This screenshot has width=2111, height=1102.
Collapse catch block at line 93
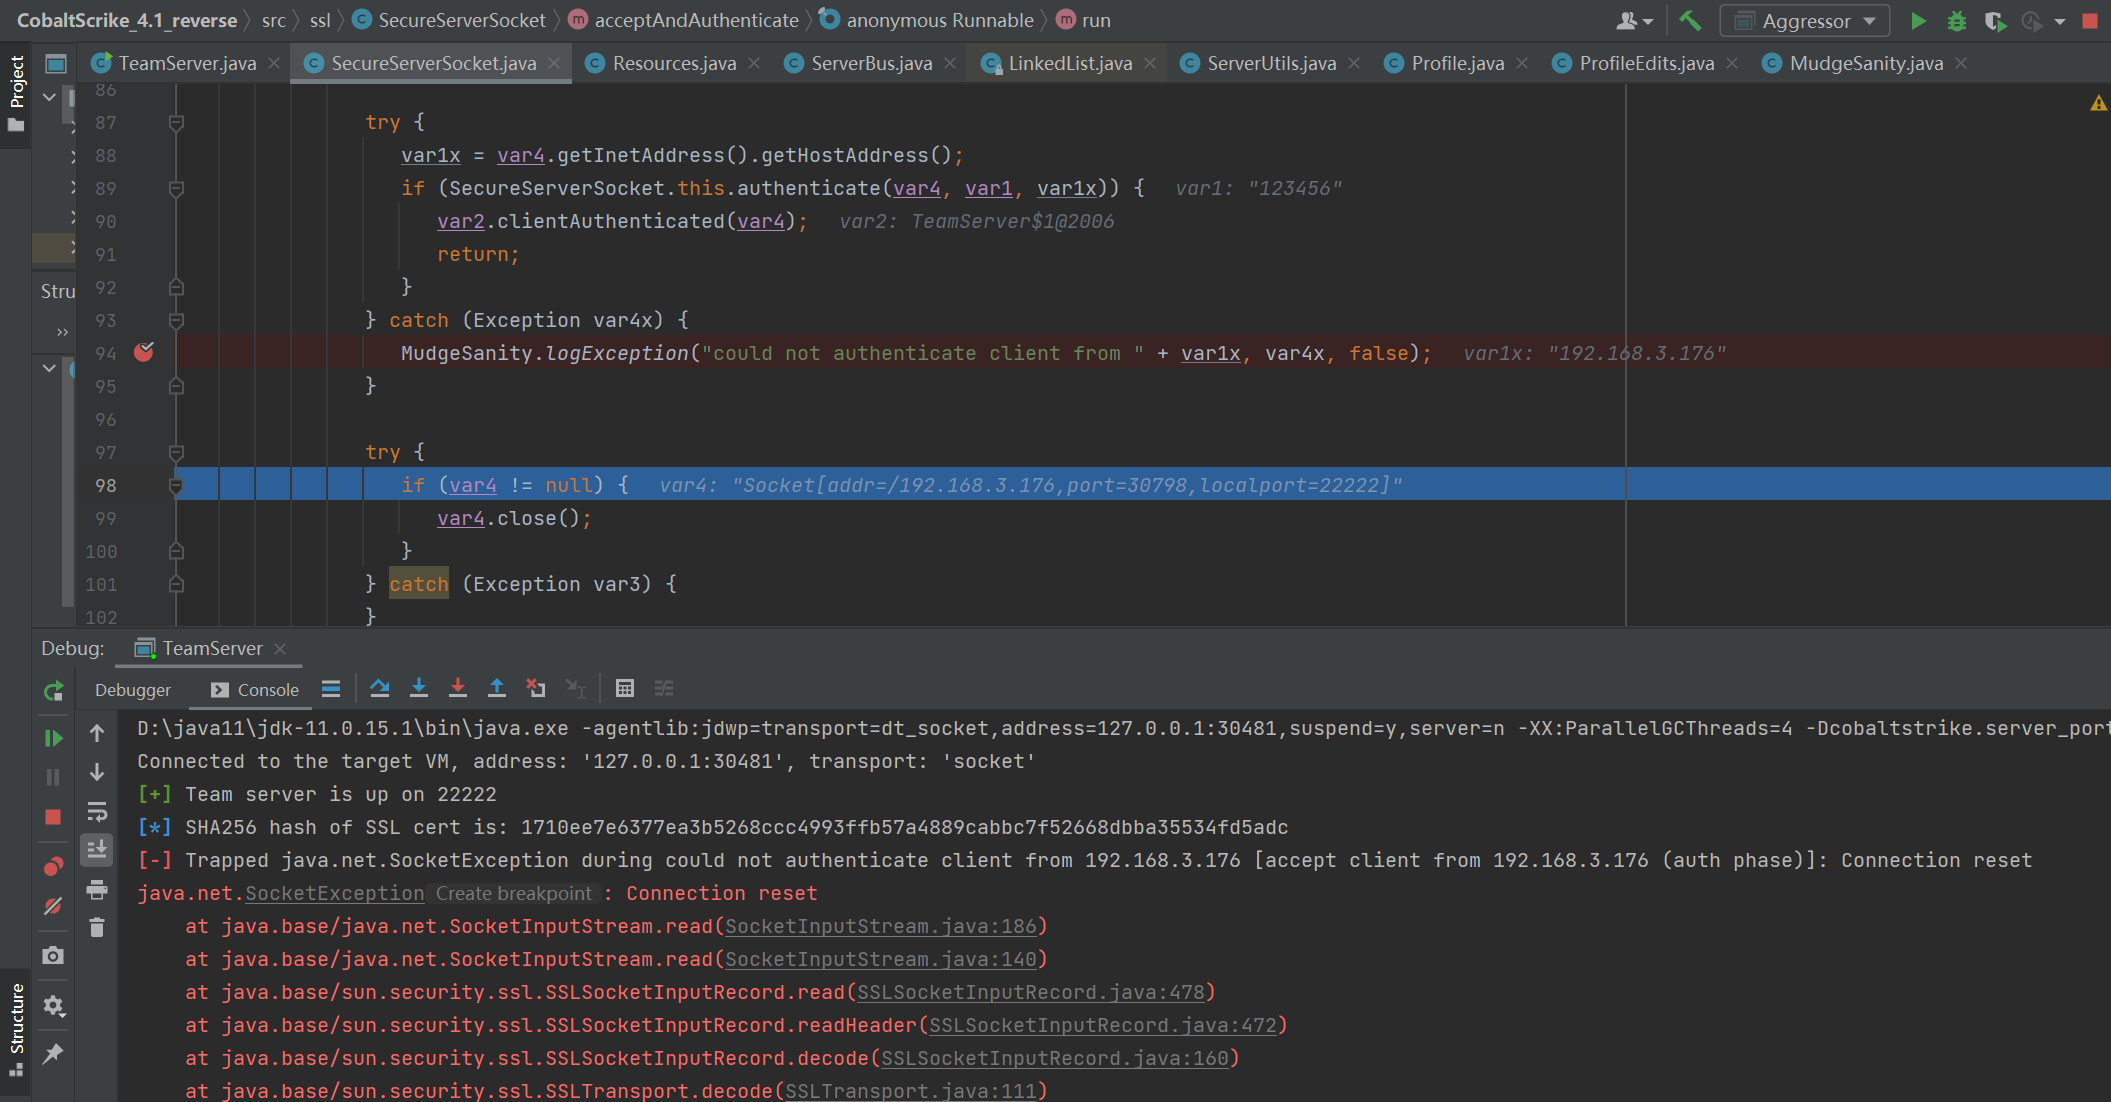176,321
